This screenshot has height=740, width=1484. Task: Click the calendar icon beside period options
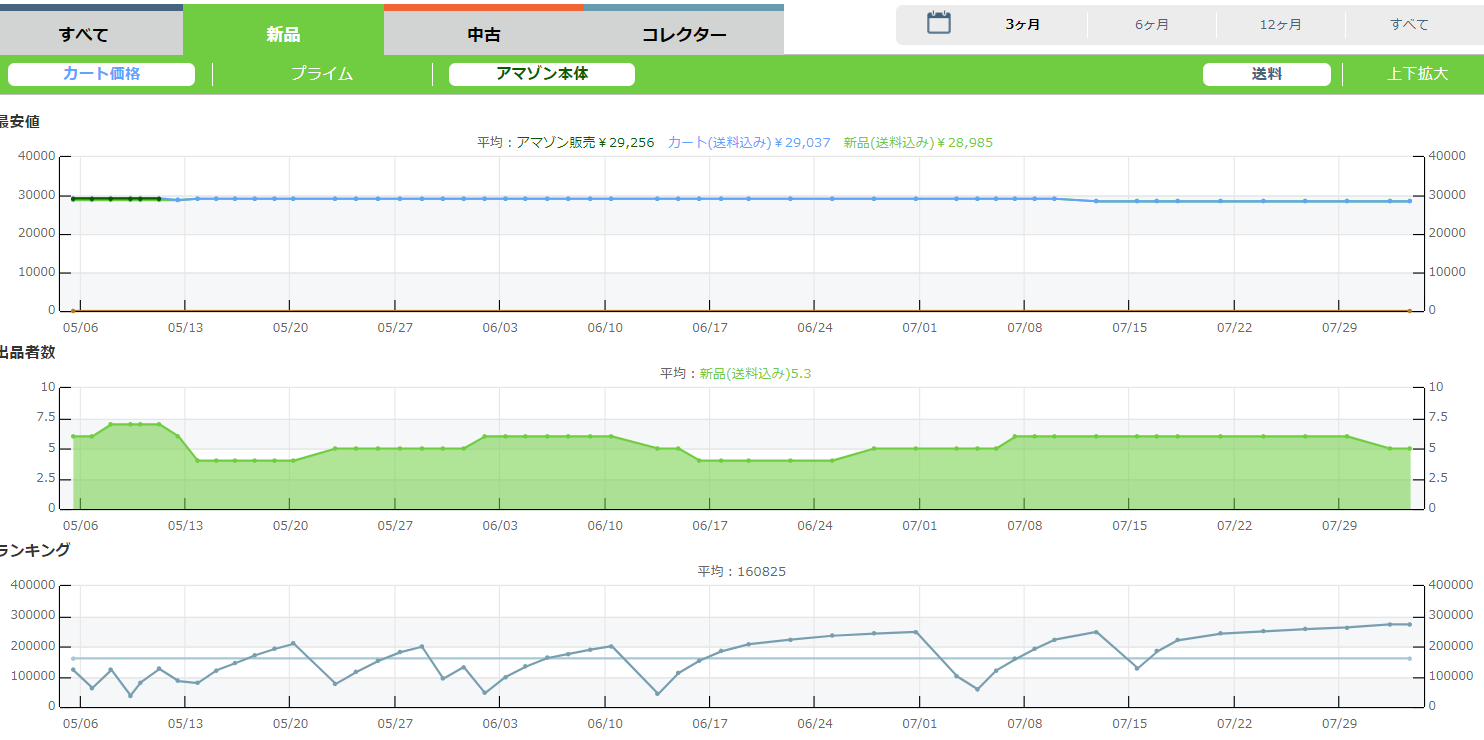click(x=938, y=24)
